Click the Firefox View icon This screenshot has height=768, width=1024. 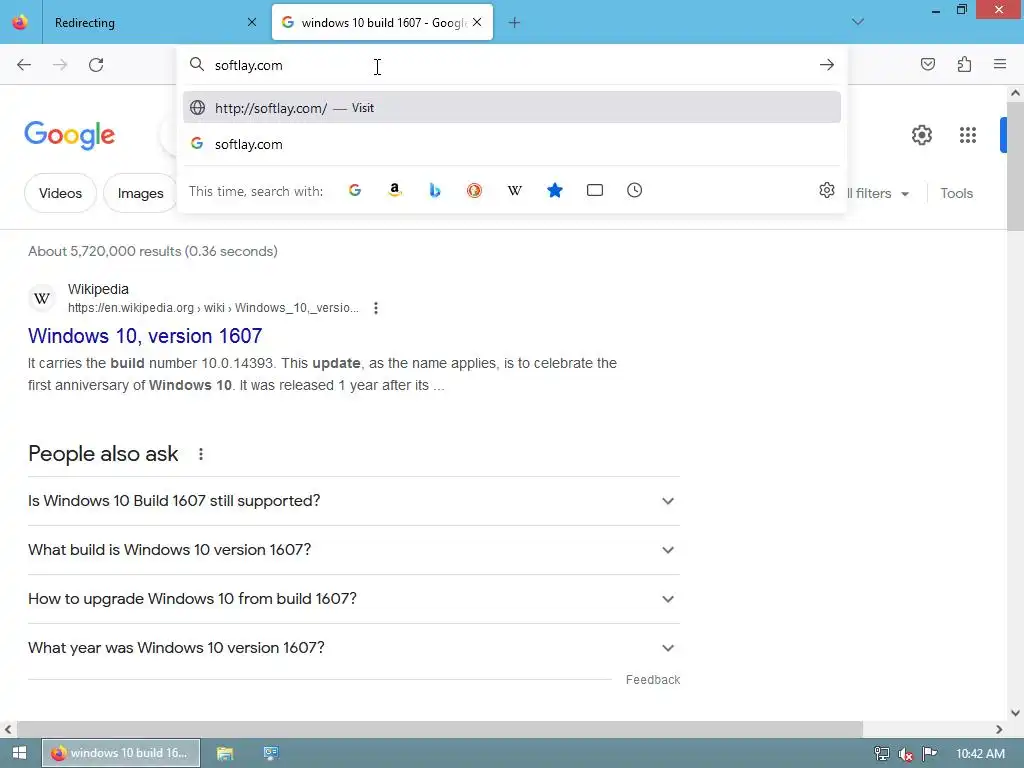[x=20, y=22]
